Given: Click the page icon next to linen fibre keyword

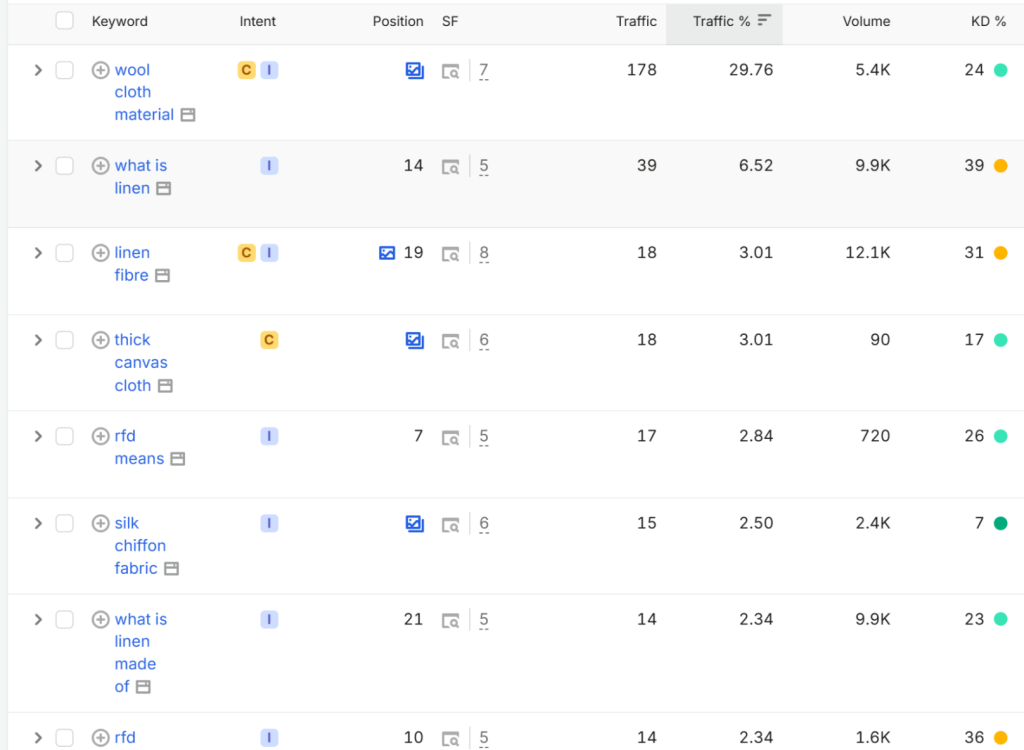Looking at the screenshot, I should (163, 276).
